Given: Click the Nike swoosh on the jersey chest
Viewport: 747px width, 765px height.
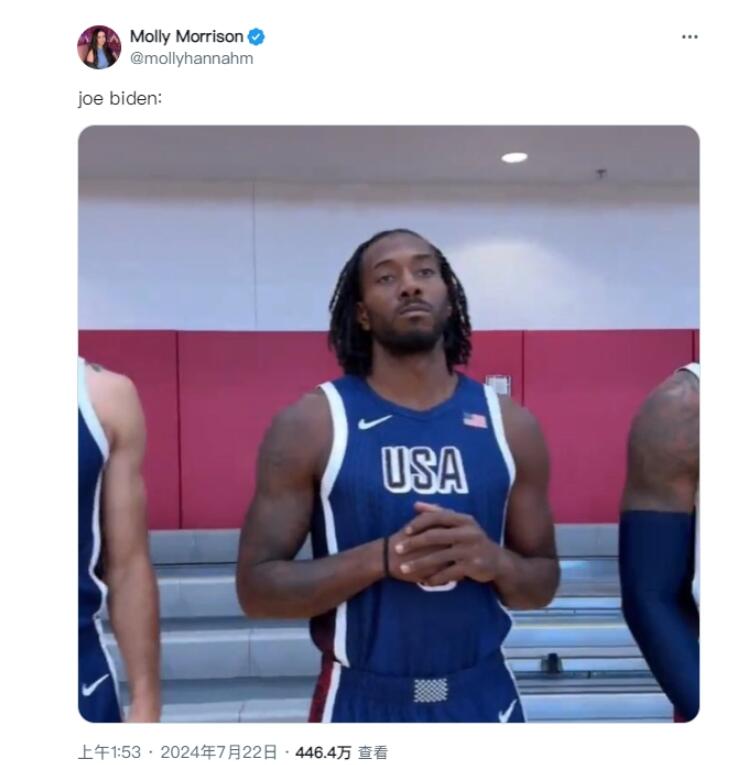Looking at the screenshot, I should click(x=374, y=422).
